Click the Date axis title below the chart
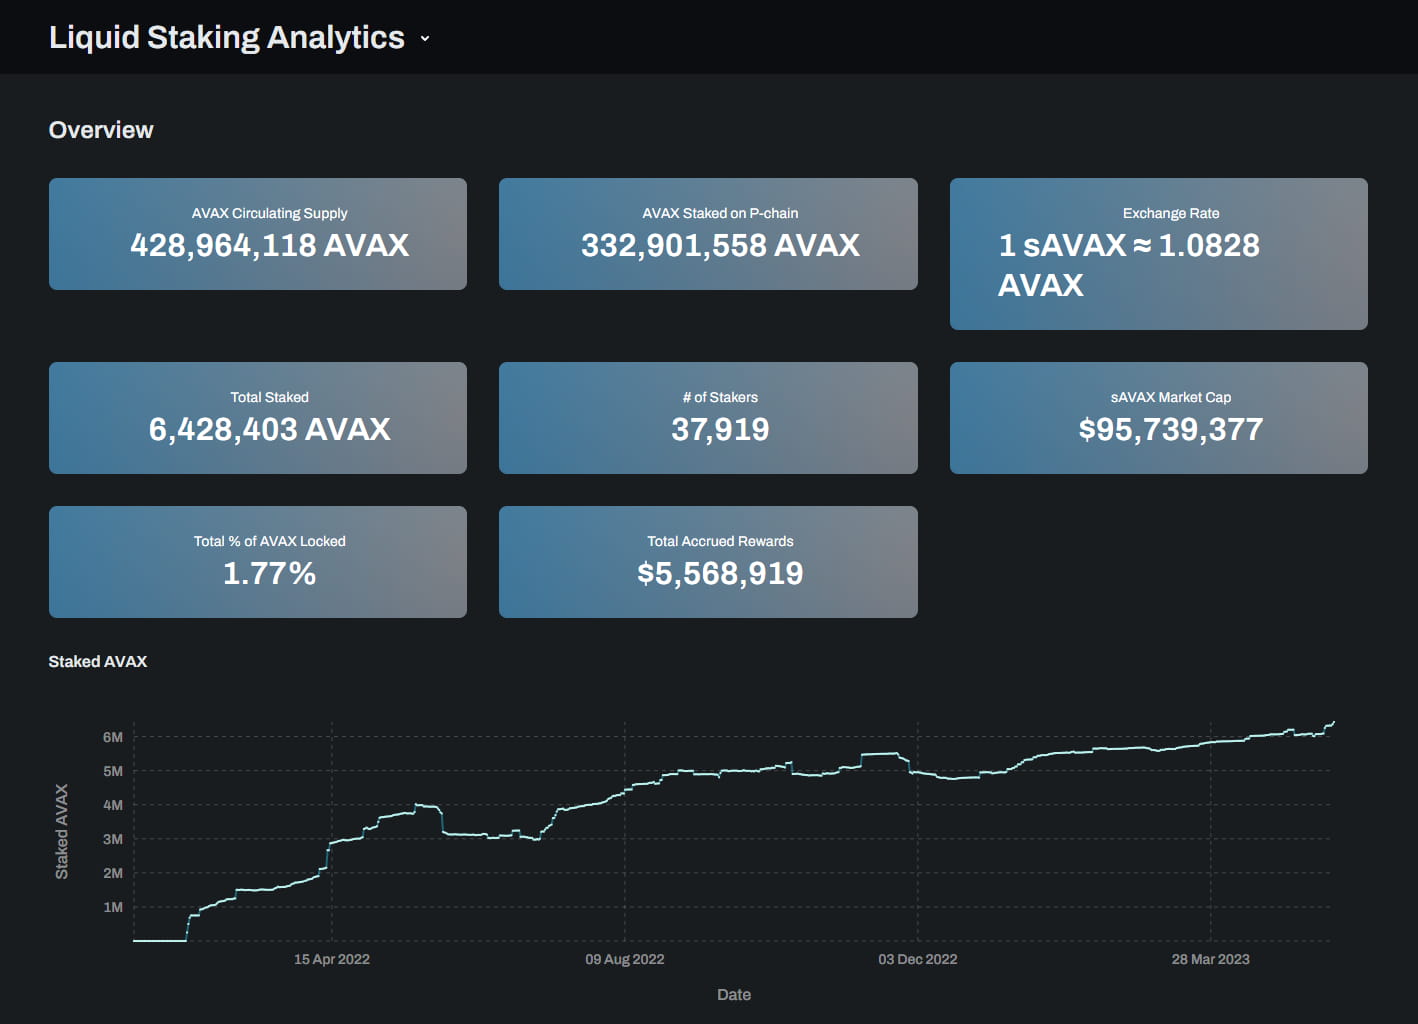The height and width of the screenshot is (1024, 1418). pyautogui.click(x=733, y=994)
